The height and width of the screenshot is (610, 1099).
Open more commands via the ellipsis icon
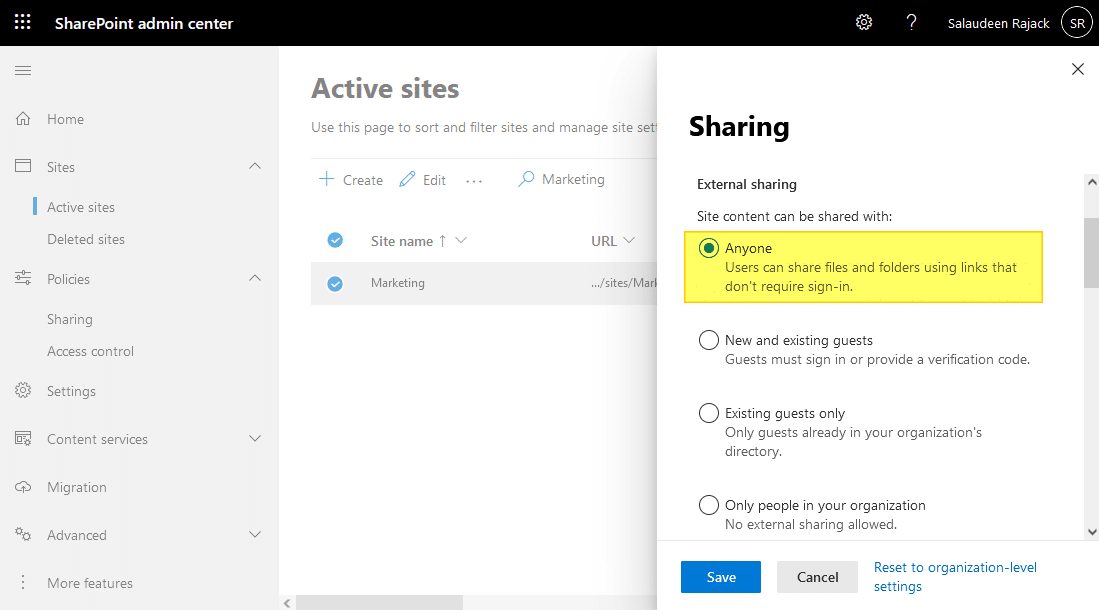474,180
